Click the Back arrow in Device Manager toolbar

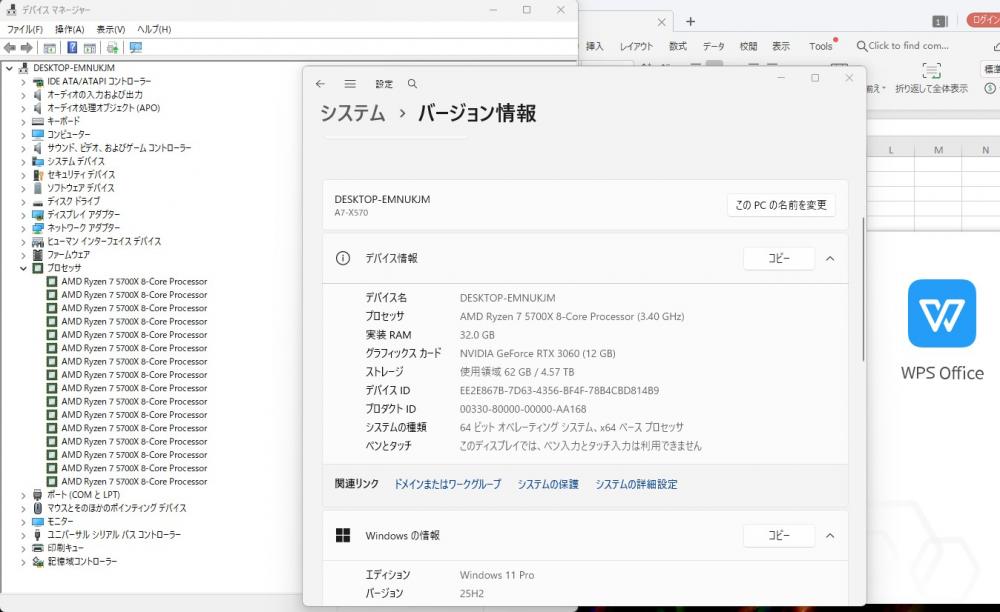point(10,48)
